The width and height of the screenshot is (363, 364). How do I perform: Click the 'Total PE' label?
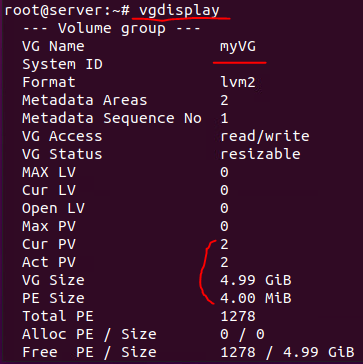pos(58,316)
